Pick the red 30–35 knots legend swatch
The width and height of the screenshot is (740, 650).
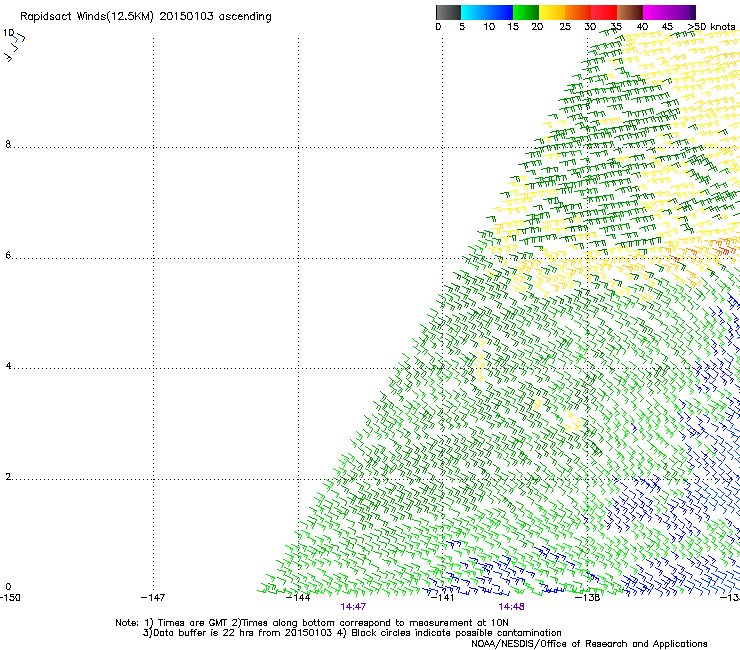pos(604,12)
